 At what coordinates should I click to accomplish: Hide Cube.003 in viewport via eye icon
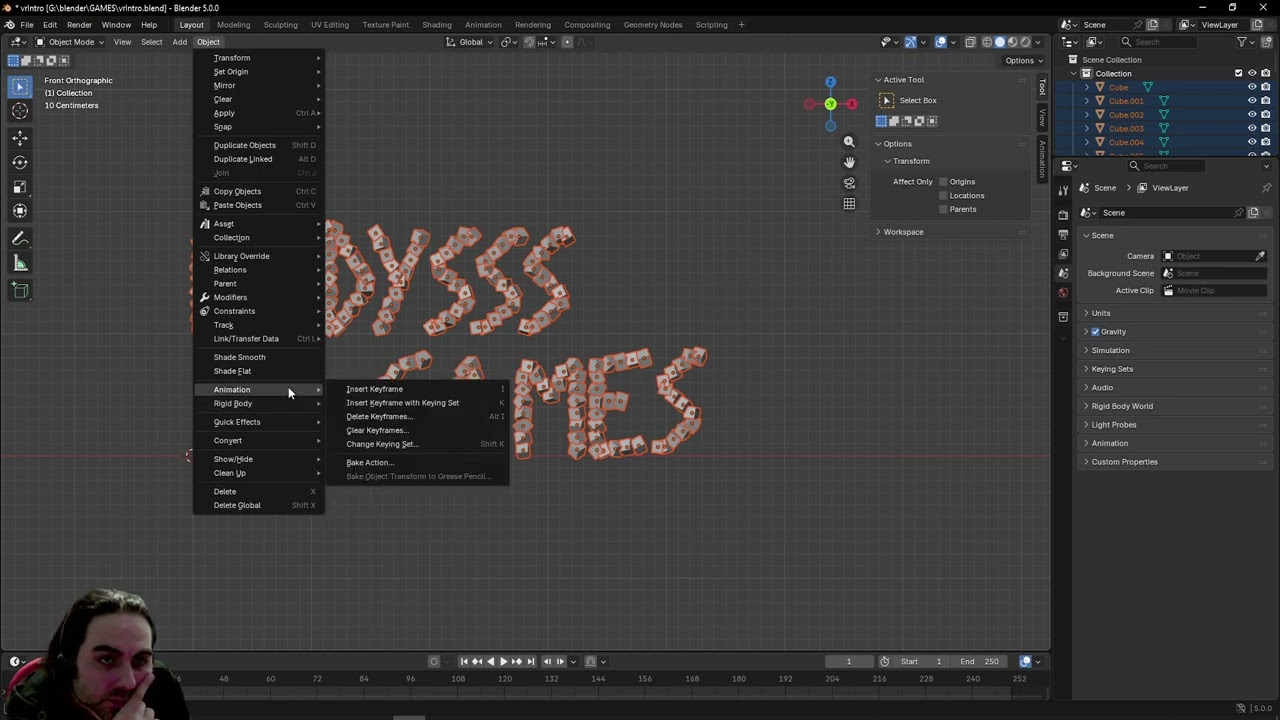coord(1251,129)
